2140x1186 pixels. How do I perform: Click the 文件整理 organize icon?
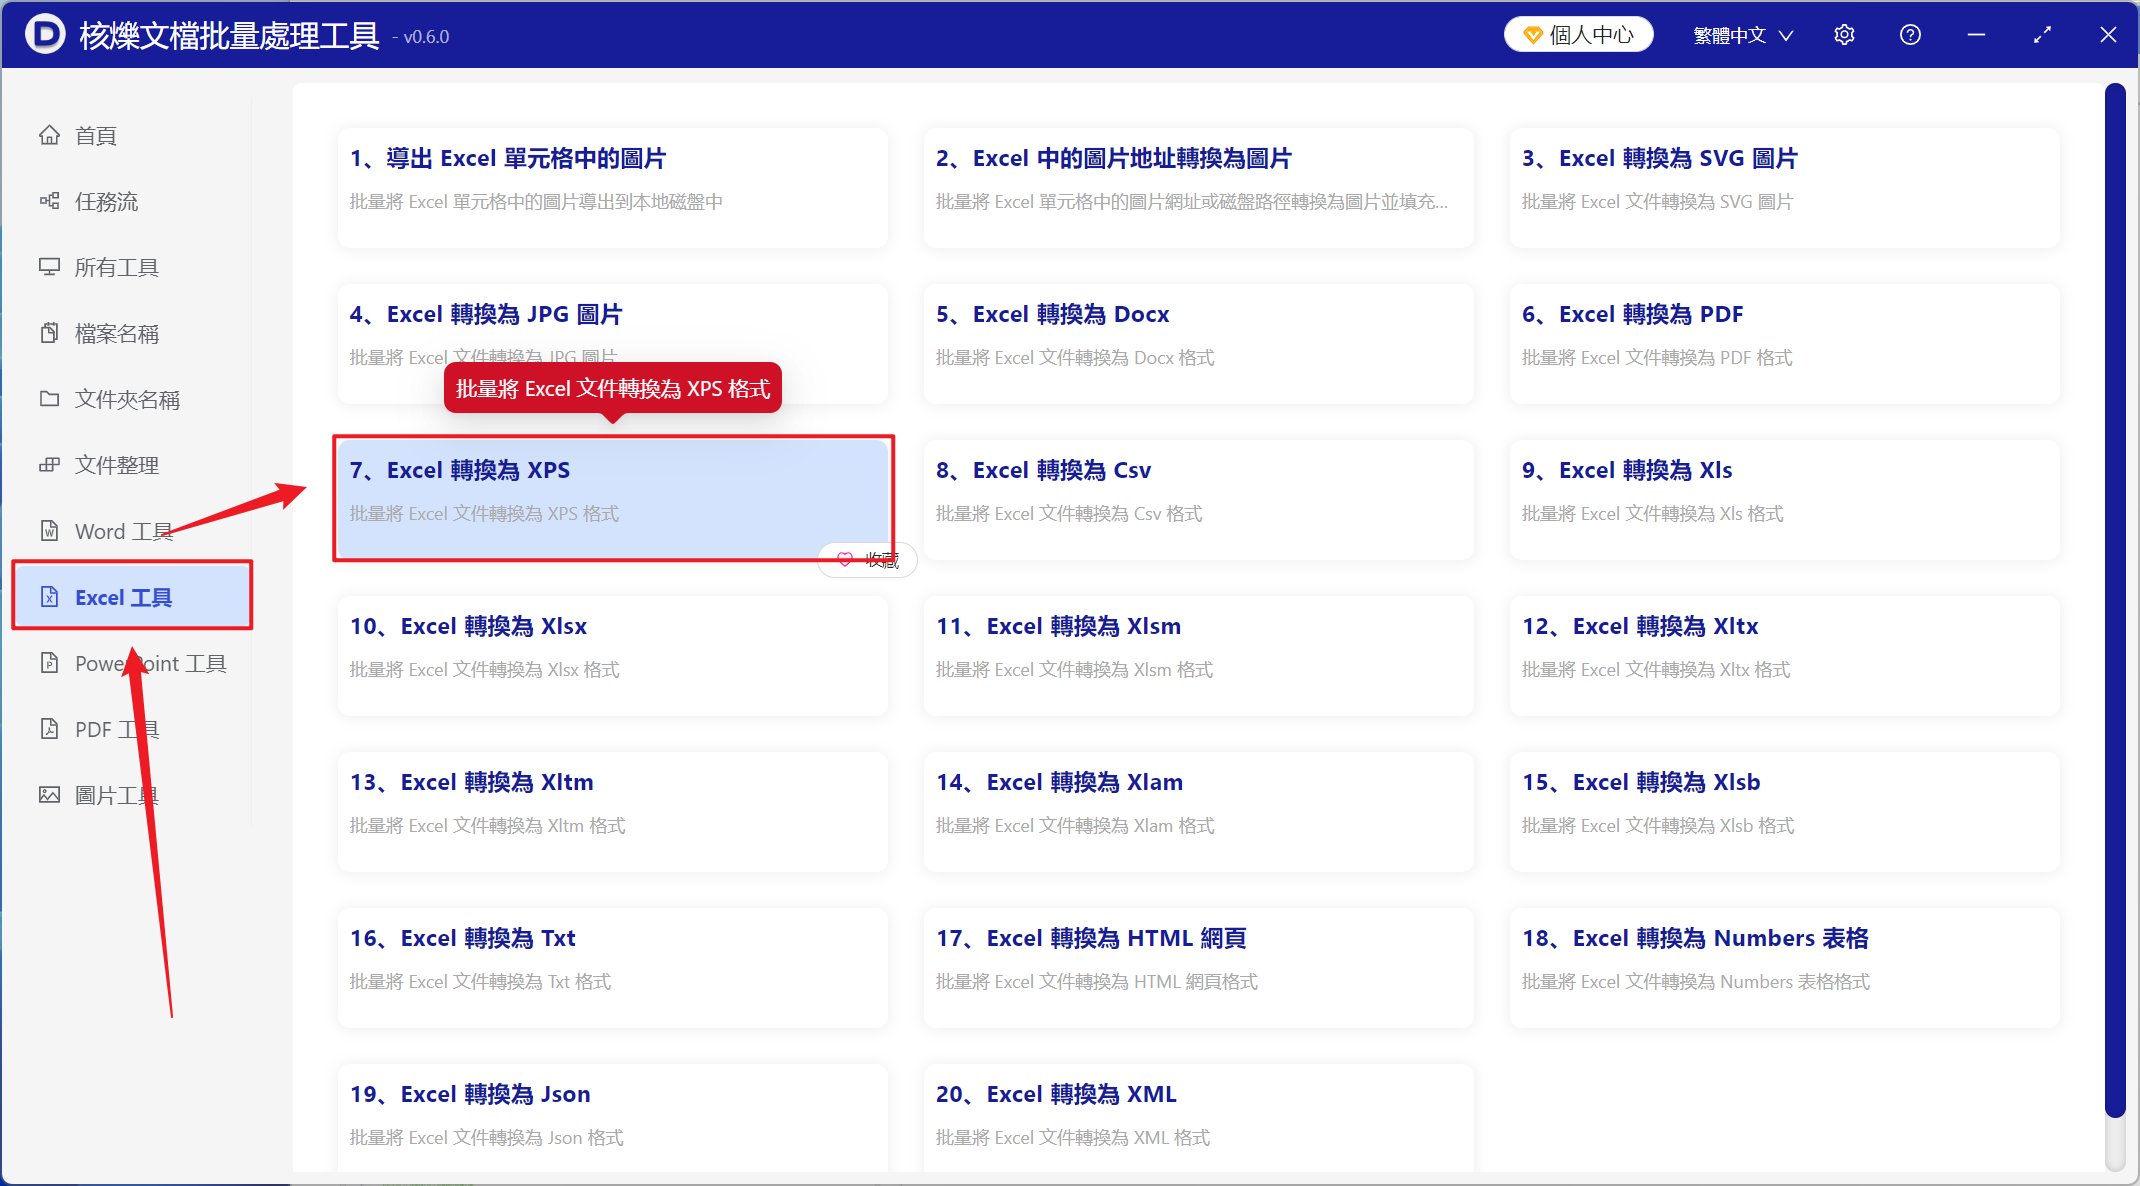tap(49, 465)
